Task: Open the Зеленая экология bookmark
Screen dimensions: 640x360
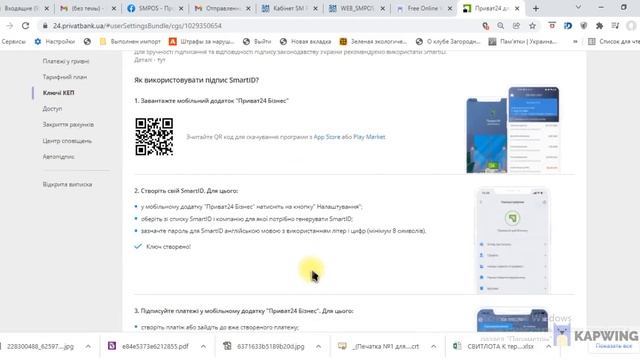Action: pos(373,42)
